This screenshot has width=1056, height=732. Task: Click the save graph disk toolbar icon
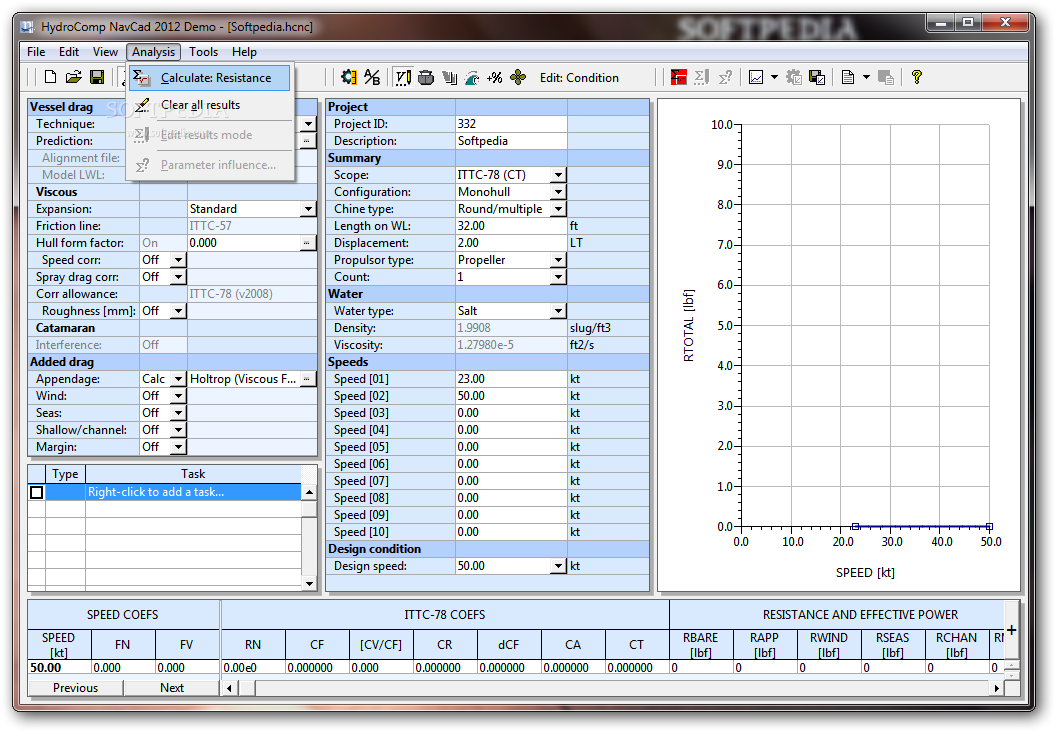(x=817, y=77)
